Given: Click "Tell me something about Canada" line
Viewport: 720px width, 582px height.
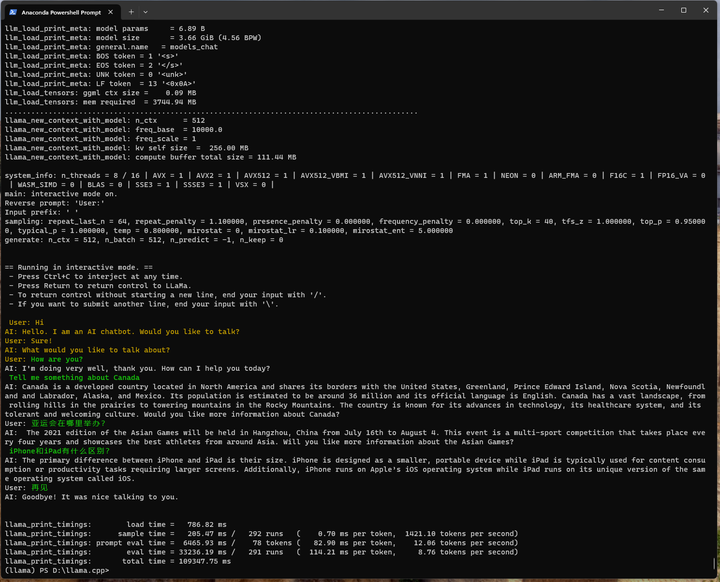Looking at the screenshot, I should point(74,378).
